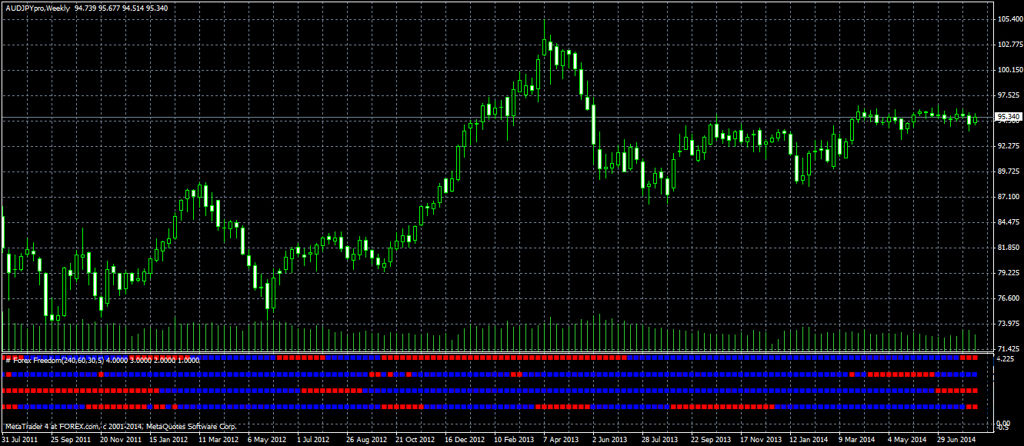The image size is (1024, 446).
Task: Click the AUDJPYpro,Weekly chart title text
Action: (x=36, y=7)
